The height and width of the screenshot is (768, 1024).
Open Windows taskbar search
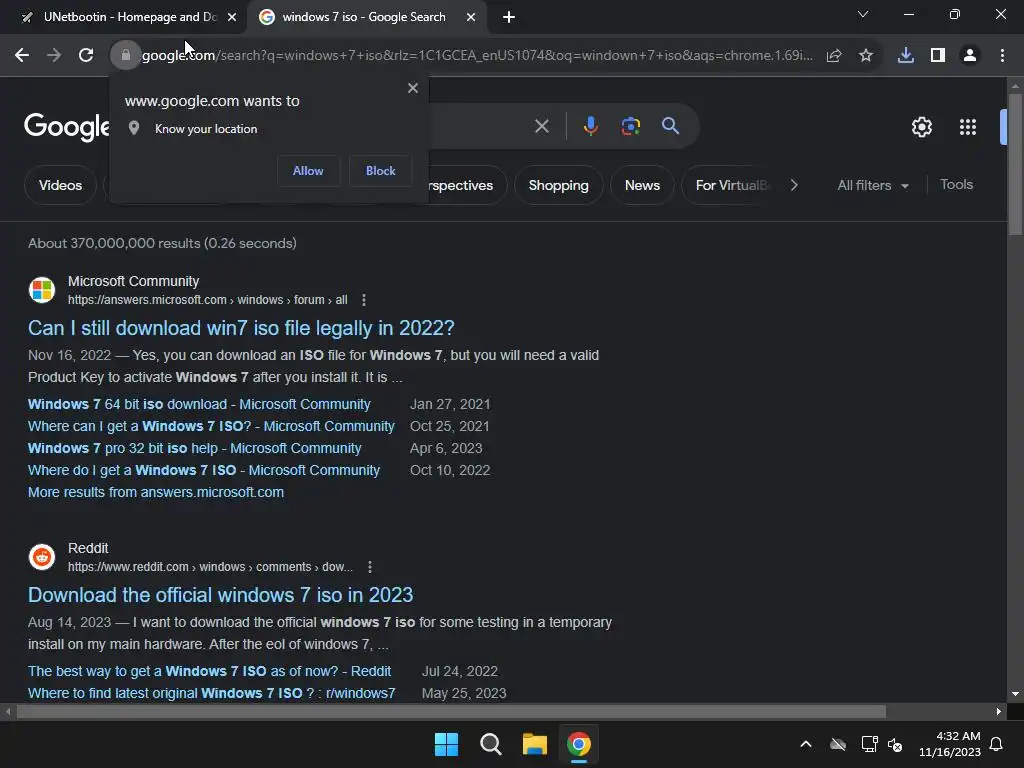[x=490, y=744]
